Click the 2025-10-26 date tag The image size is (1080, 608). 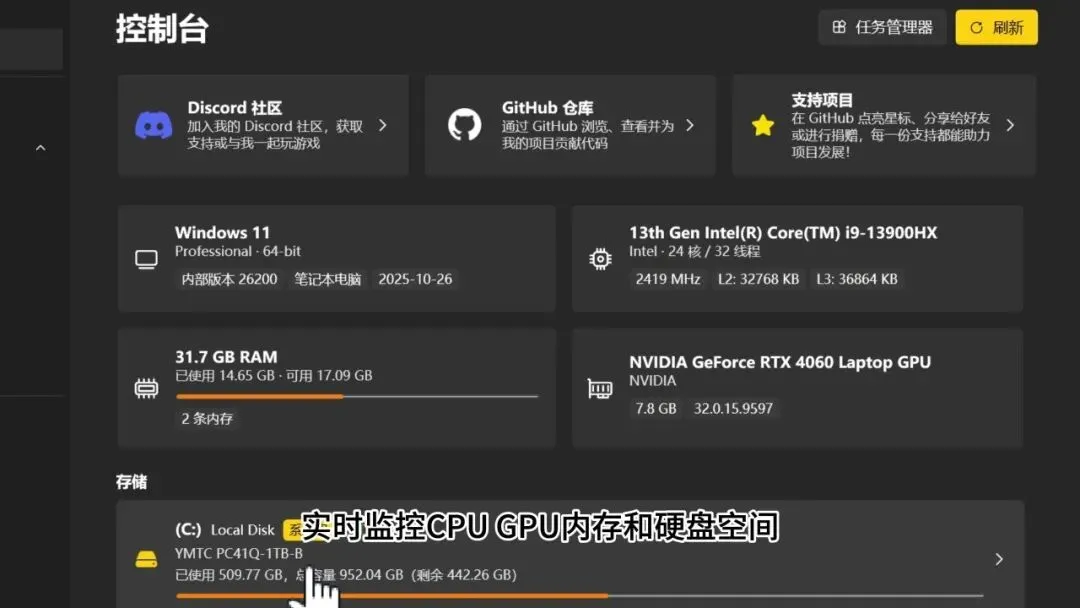click(x=415, y=279)
